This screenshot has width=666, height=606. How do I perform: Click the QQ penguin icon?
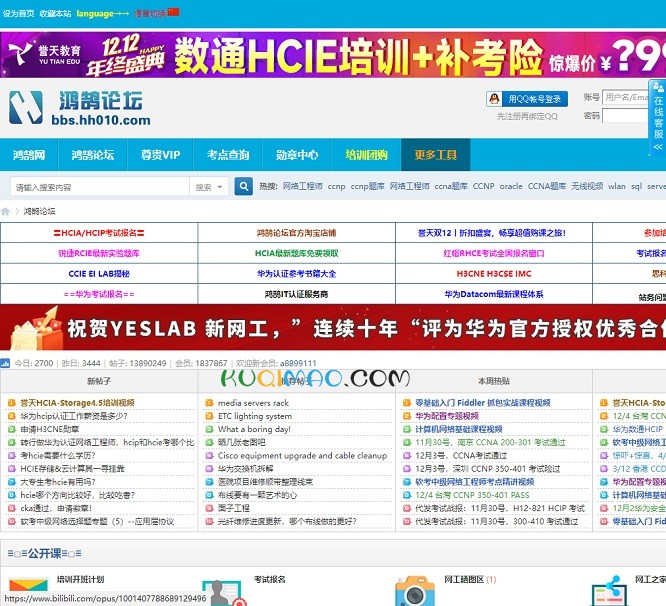494,99
